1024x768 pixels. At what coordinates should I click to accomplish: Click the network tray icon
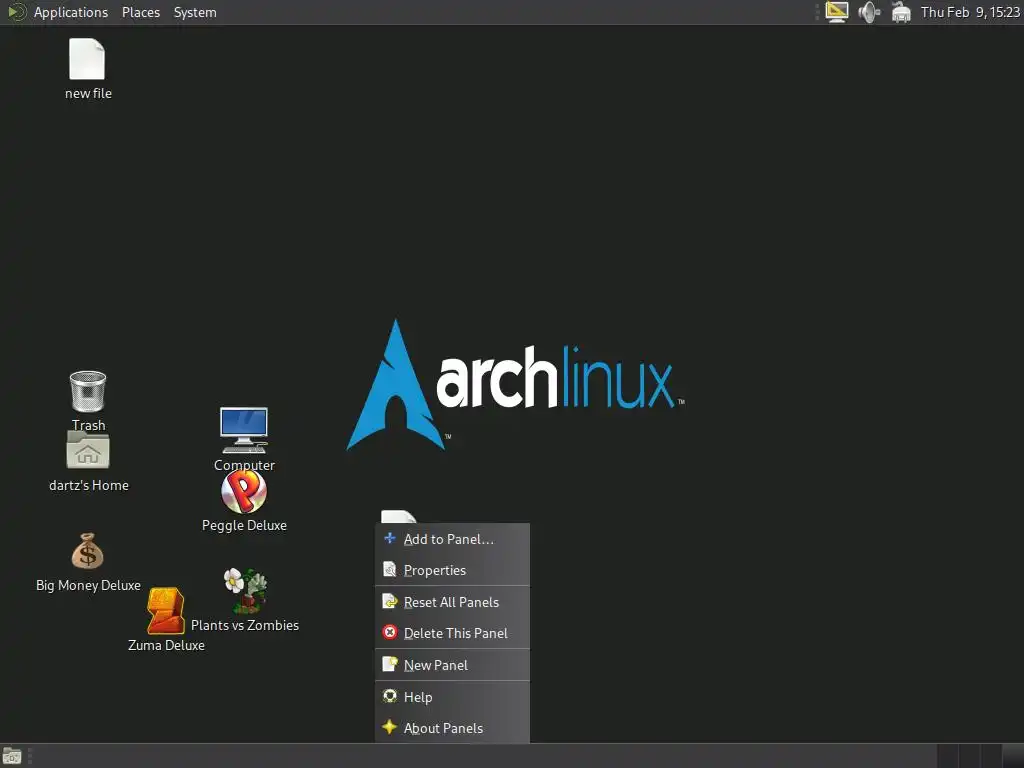click(x=901, y=12)
